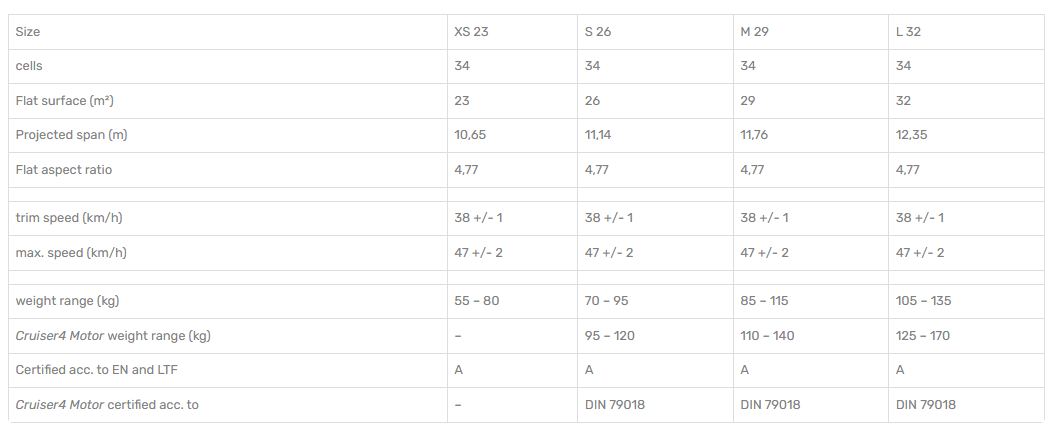Click Certified acc. to EN and LTF

[x=96, y=370]
